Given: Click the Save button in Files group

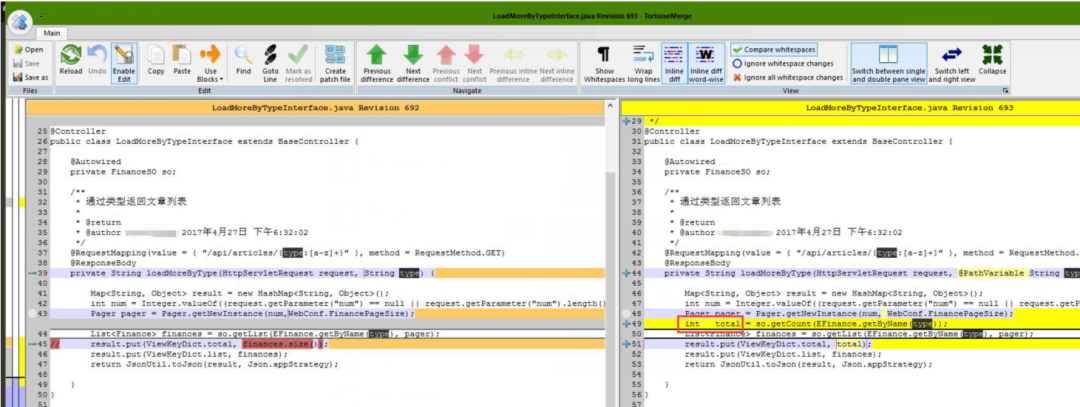Looking at the screenshot, I should [27, 63].
